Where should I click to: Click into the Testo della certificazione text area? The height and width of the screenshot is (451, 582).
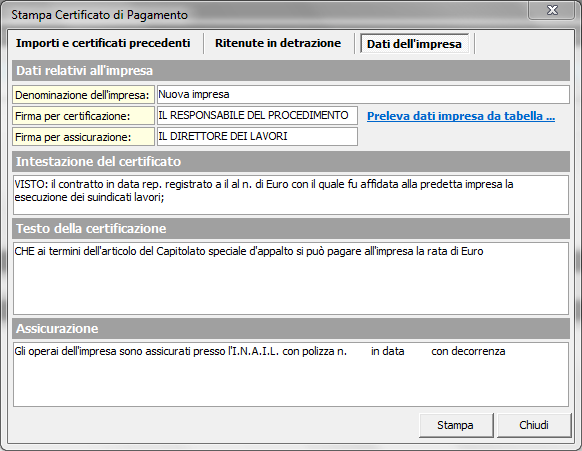click(x=291, y=278)
